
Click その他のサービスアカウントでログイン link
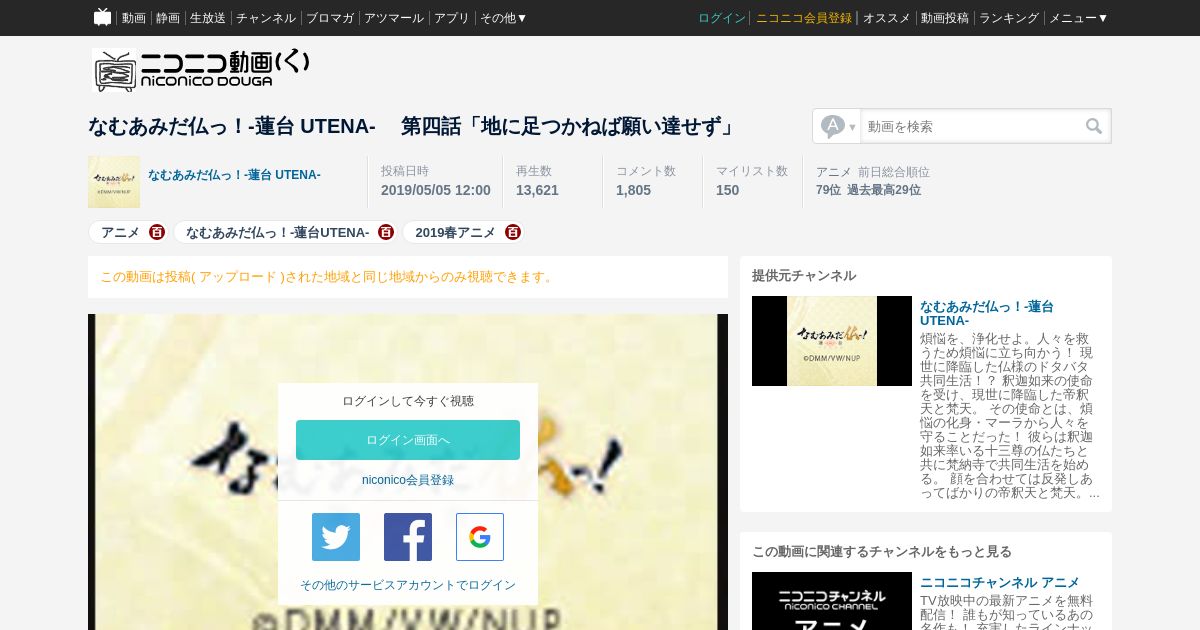click(x=408, y=585)
